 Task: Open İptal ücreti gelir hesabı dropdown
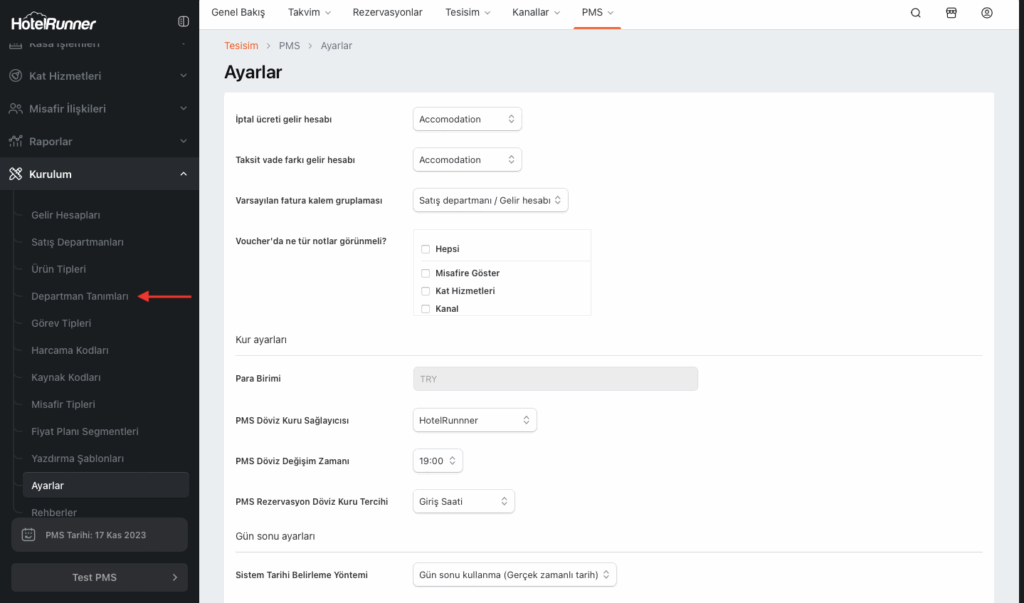(467, 119)
